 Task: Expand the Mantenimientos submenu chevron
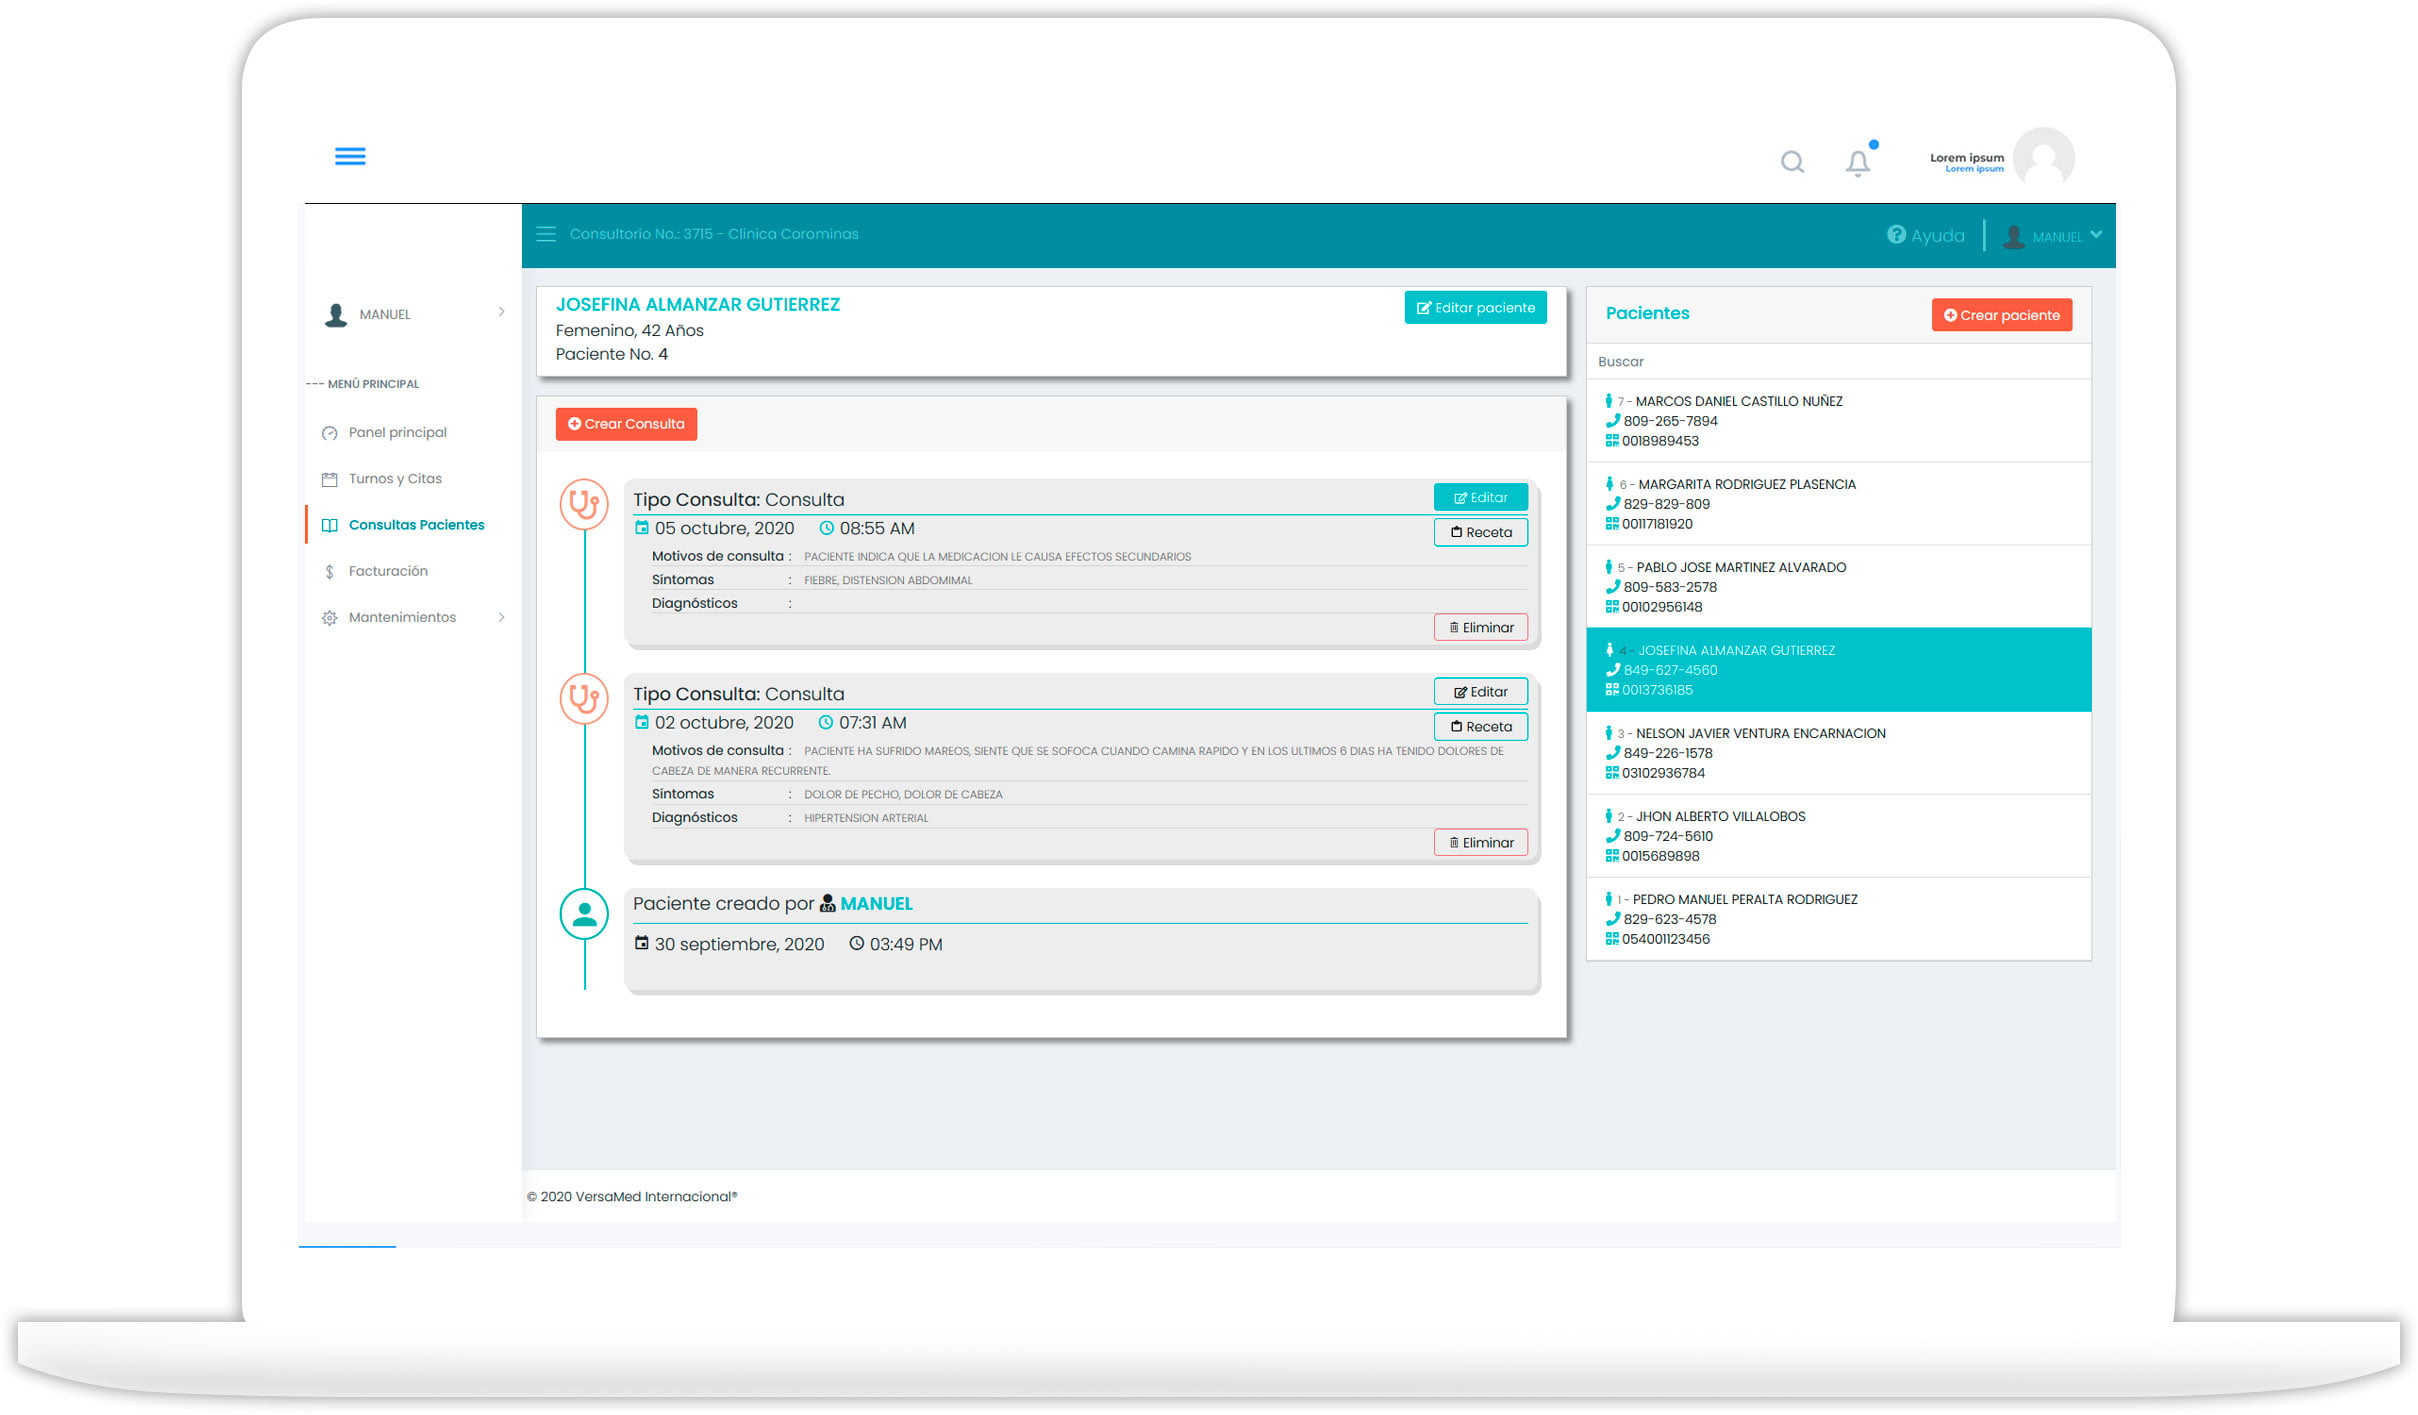[502, 617]
